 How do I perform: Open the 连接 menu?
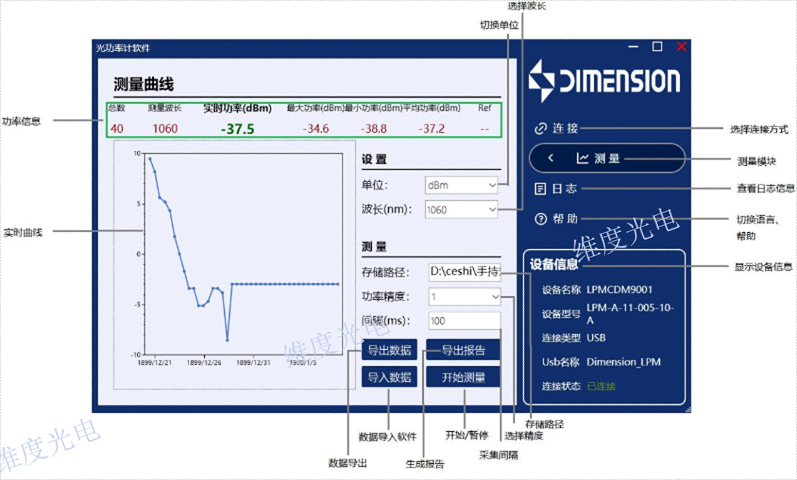[x=557, y=128]
